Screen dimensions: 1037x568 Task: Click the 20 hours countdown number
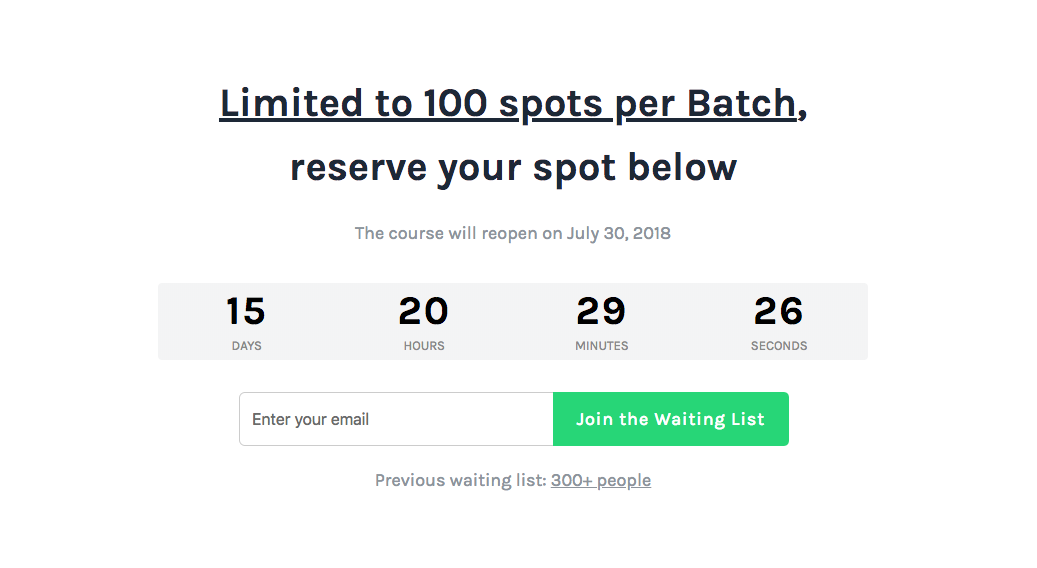click(x=423, y=311)
